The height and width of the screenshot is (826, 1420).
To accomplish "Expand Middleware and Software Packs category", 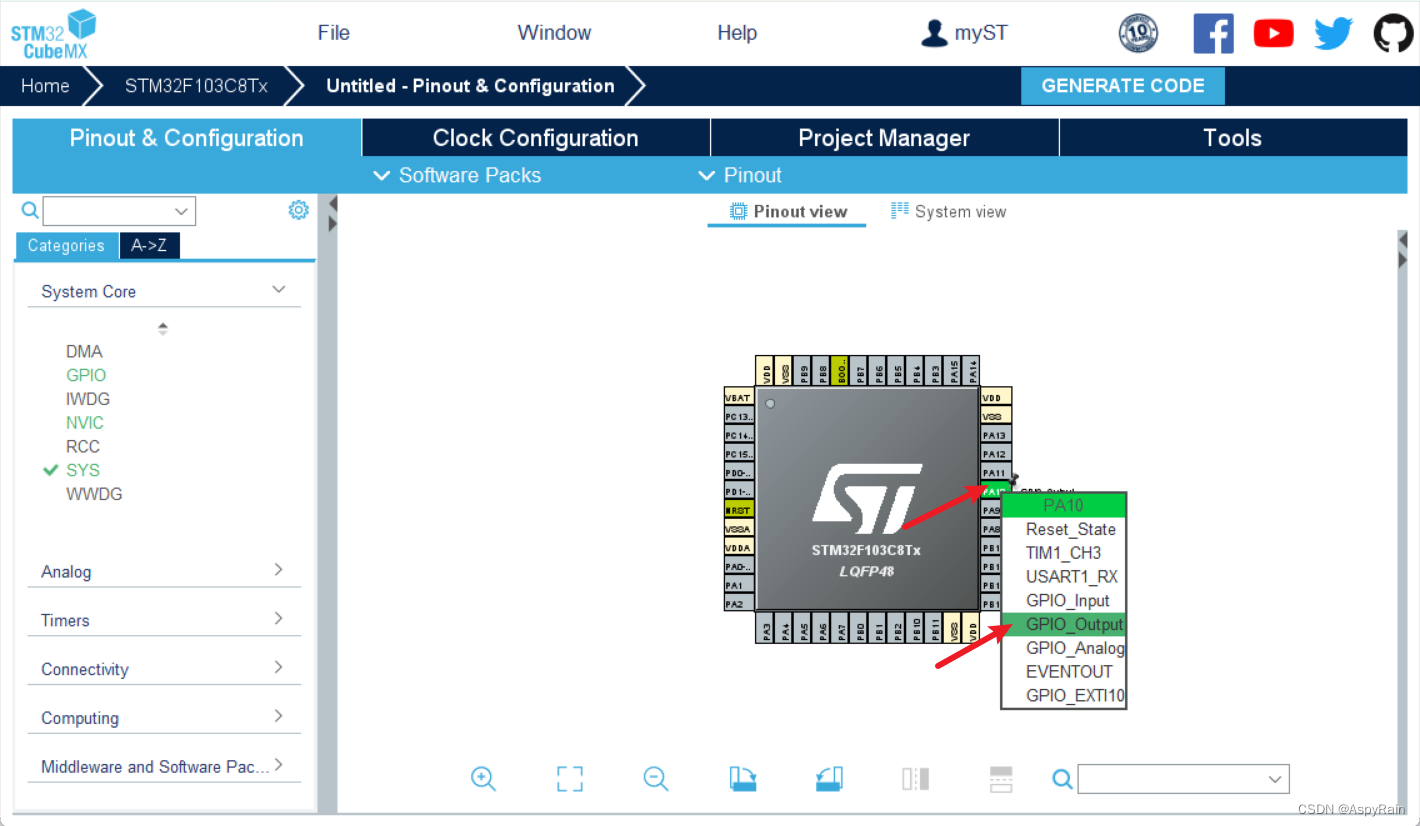I will click(x=279, y=766).
